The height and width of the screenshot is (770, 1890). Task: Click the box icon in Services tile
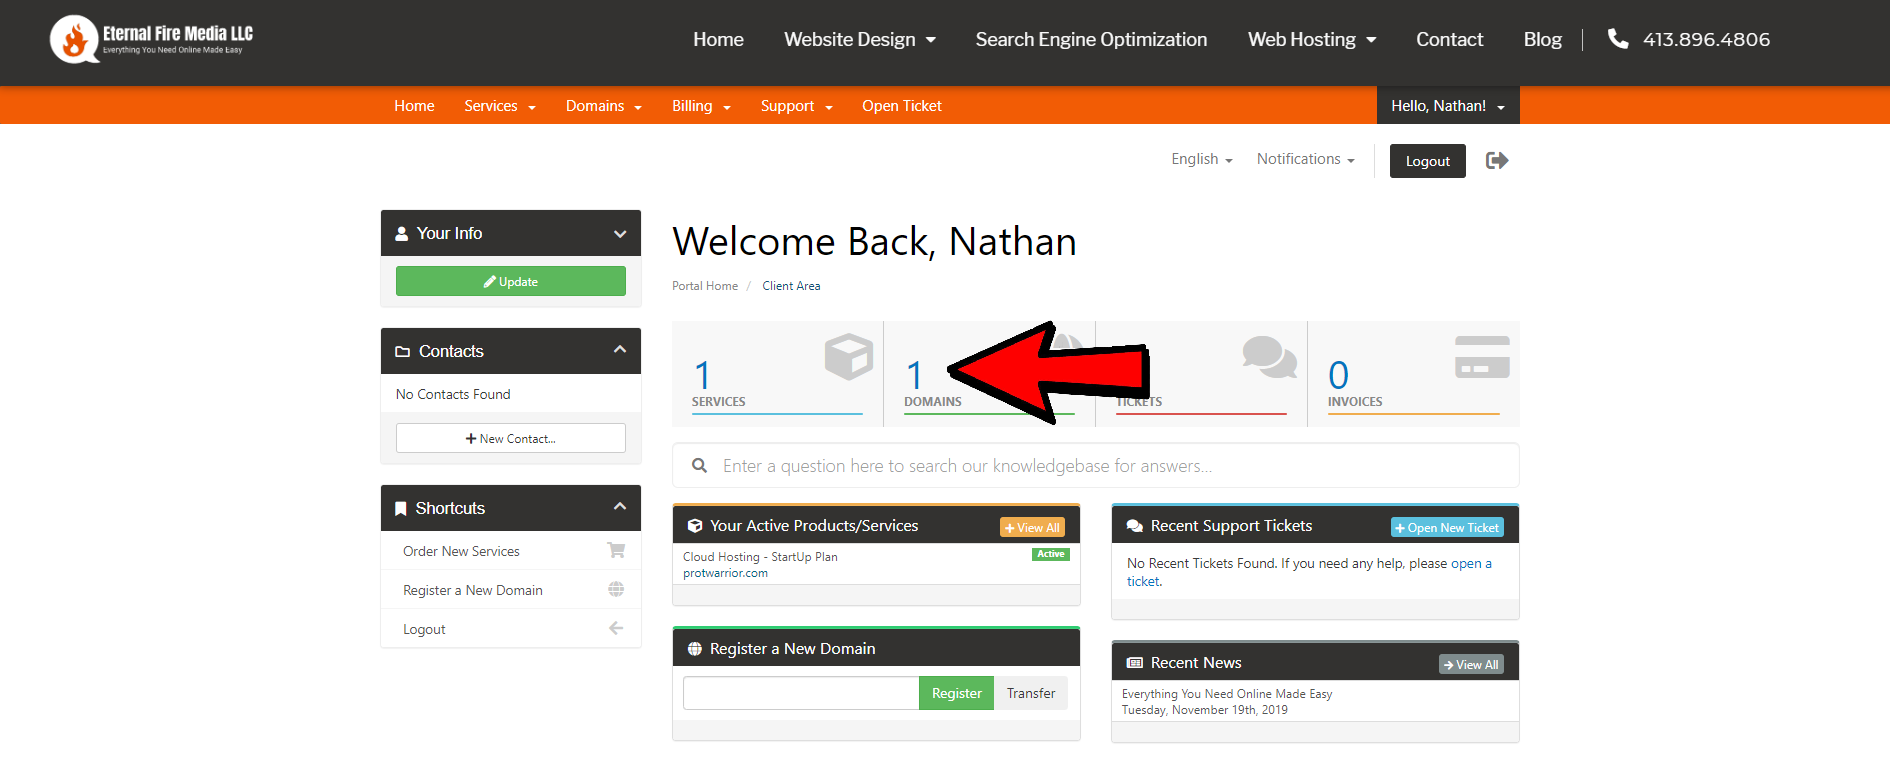coord(849,356)
